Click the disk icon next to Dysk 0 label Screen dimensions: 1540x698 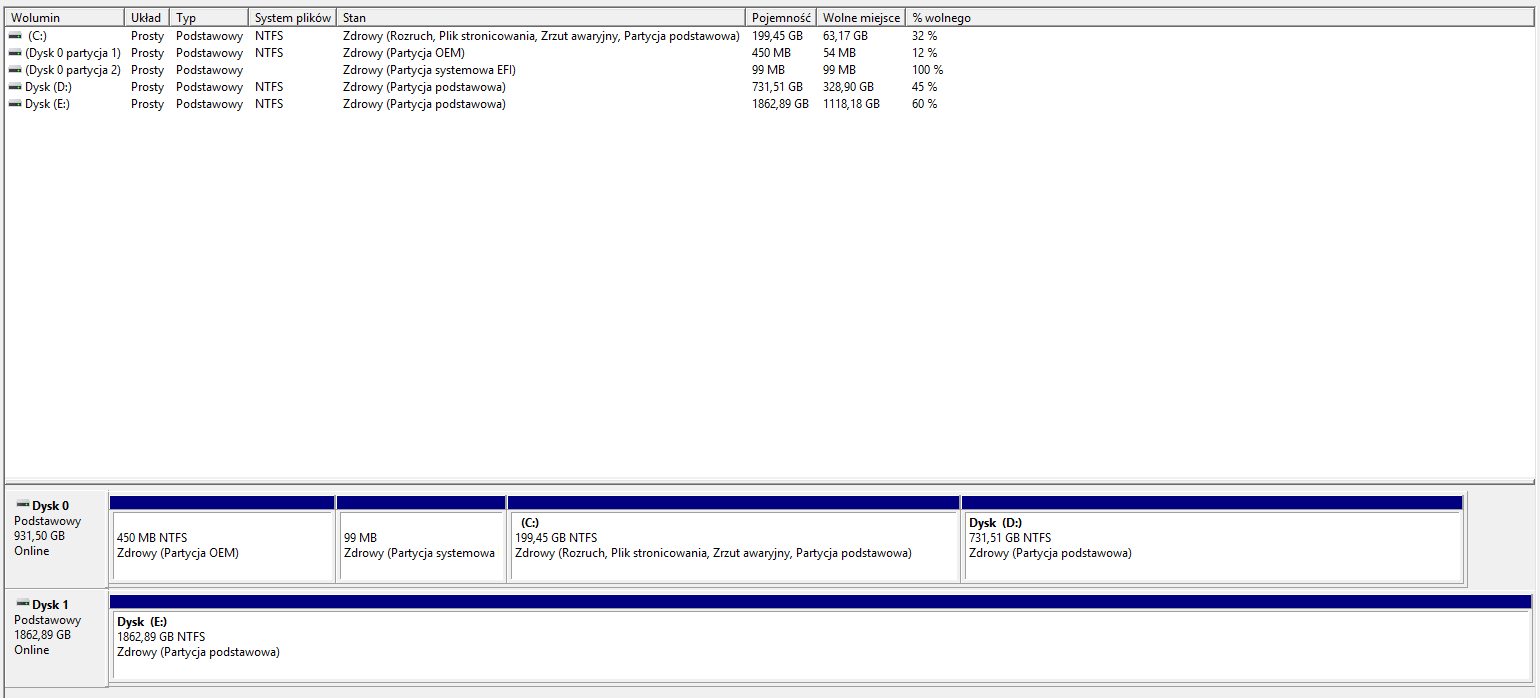23,505
